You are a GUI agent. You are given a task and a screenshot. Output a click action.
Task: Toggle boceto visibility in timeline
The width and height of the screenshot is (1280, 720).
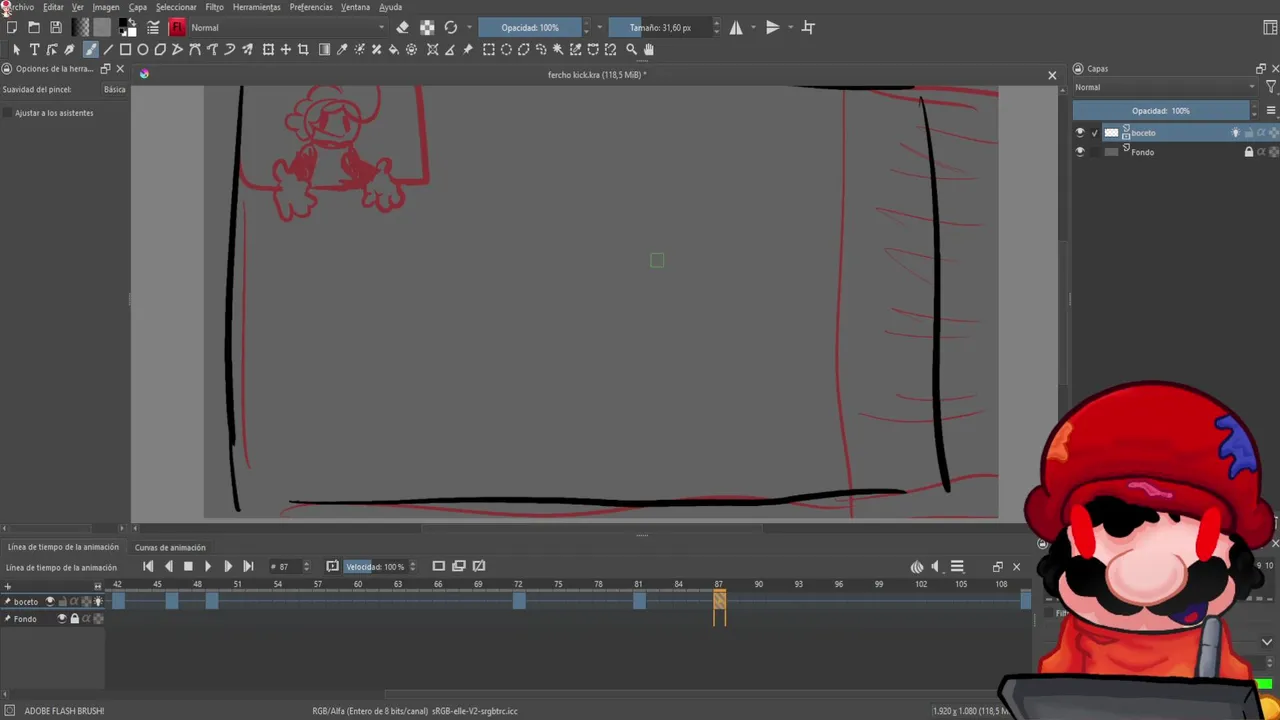pyautogui.click(x=50, y=601)
